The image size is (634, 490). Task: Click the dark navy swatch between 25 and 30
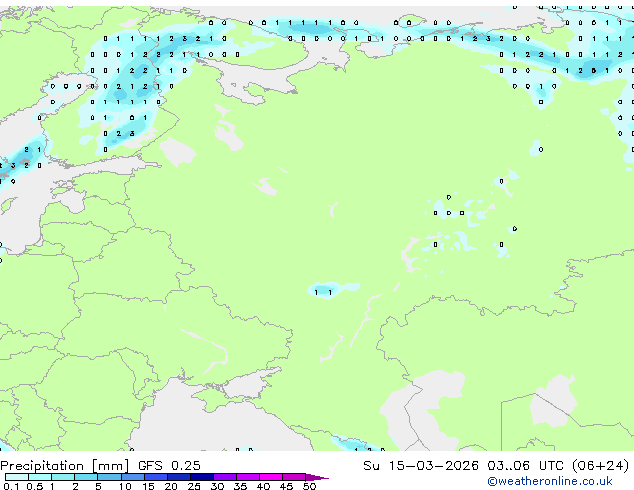tap(202, 477)
